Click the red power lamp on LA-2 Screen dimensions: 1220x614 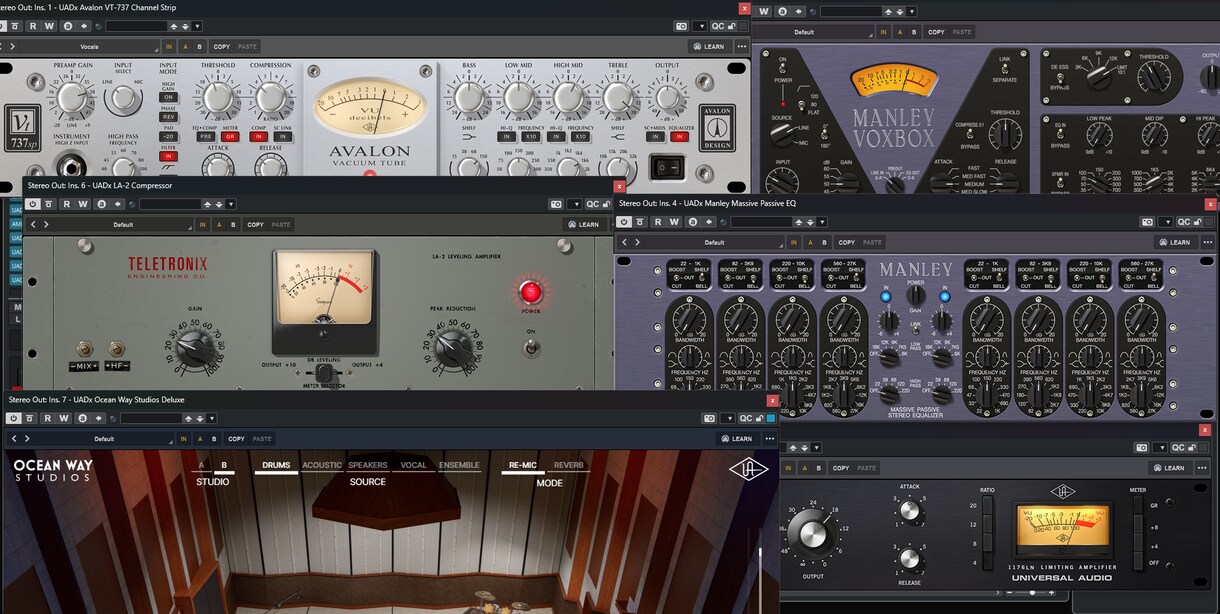pos(530,293)
